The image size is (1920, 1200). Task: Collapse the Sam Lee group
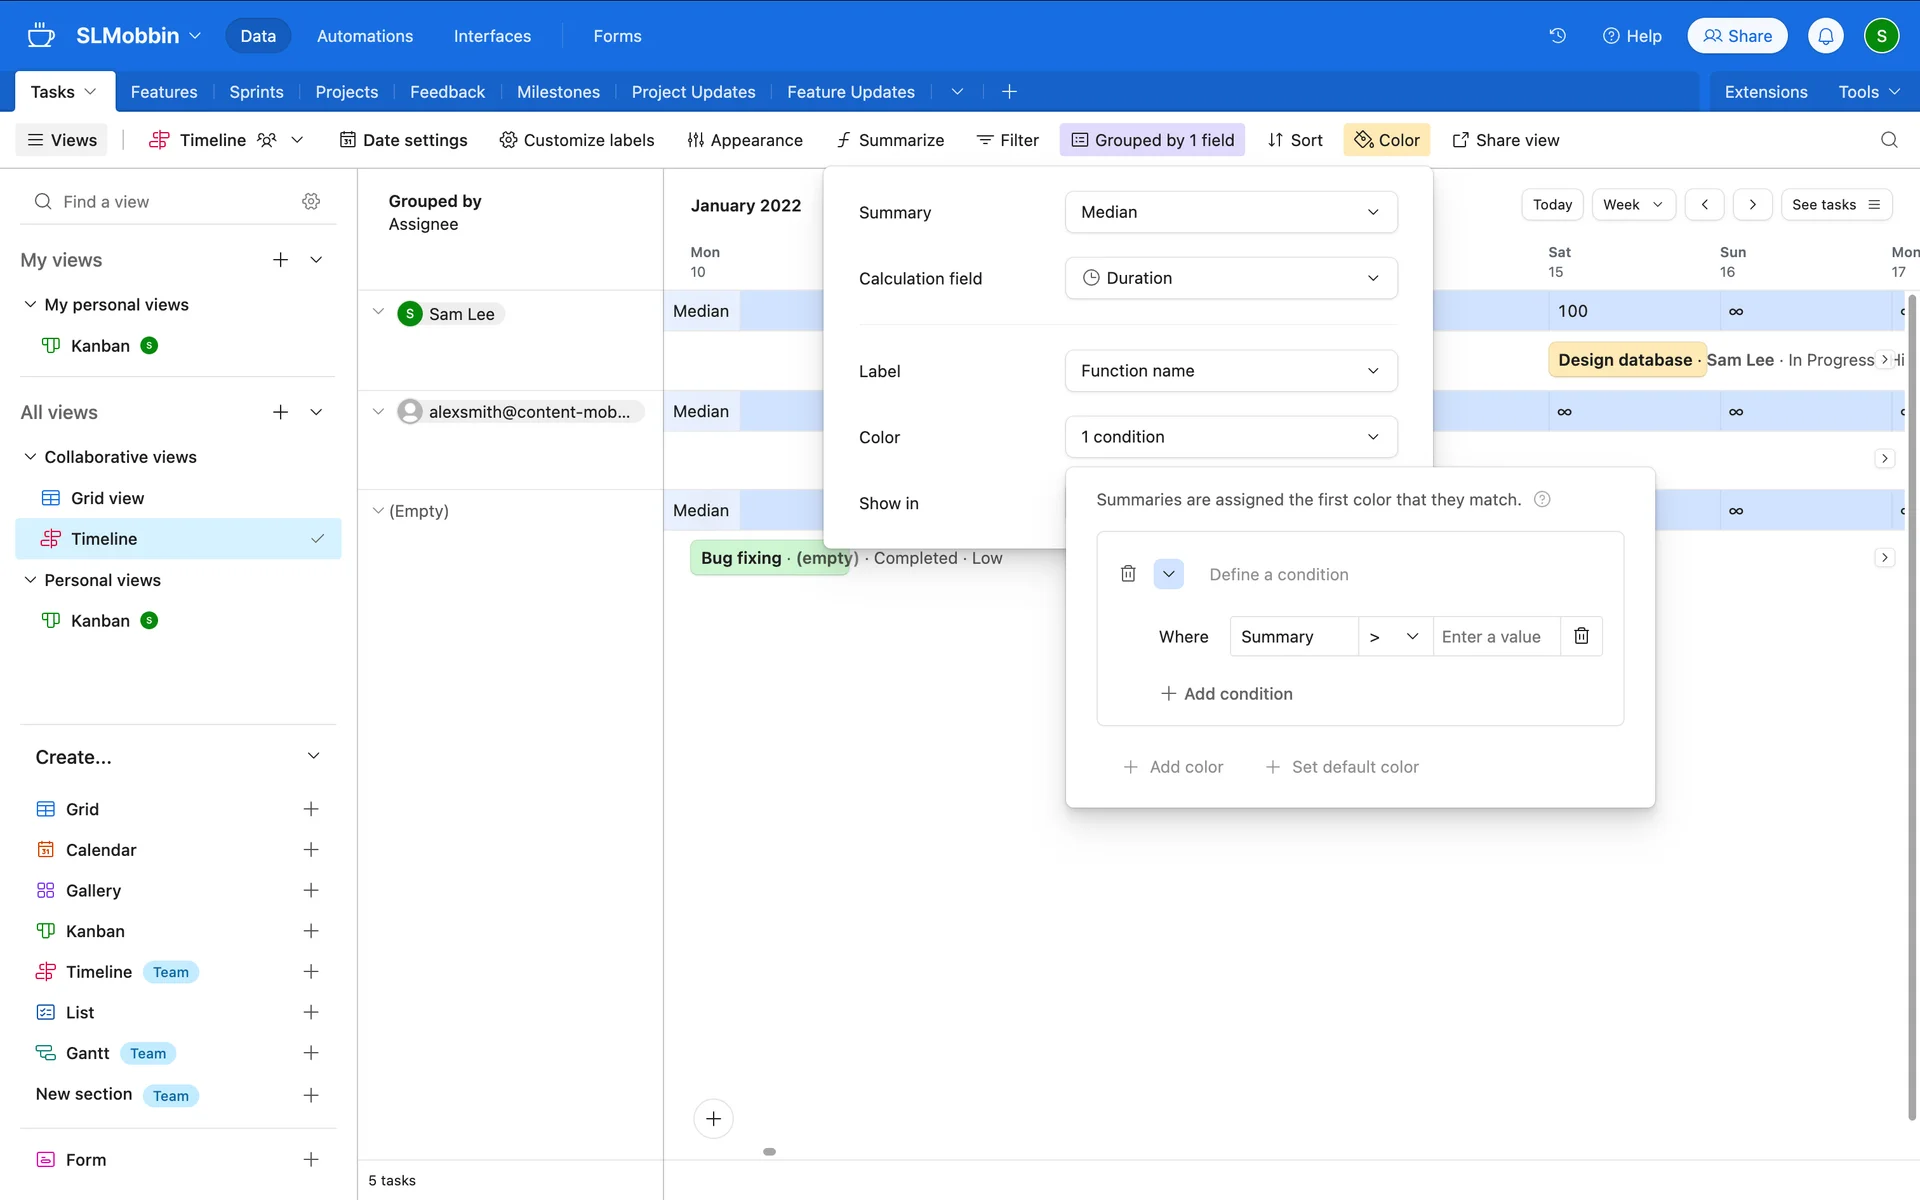378,312
